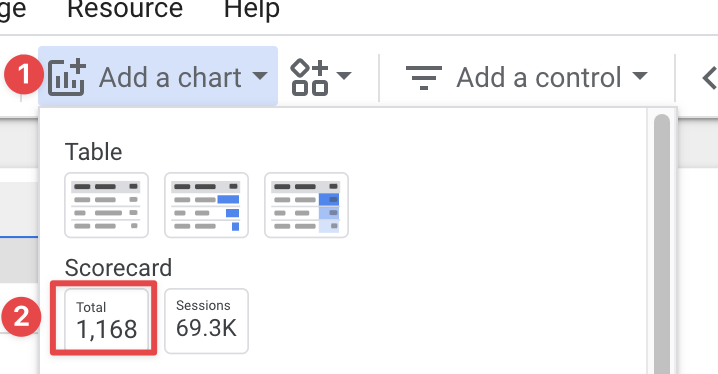Open the Help menu
This screenshot has height=374, width=718.
point(251,10)
